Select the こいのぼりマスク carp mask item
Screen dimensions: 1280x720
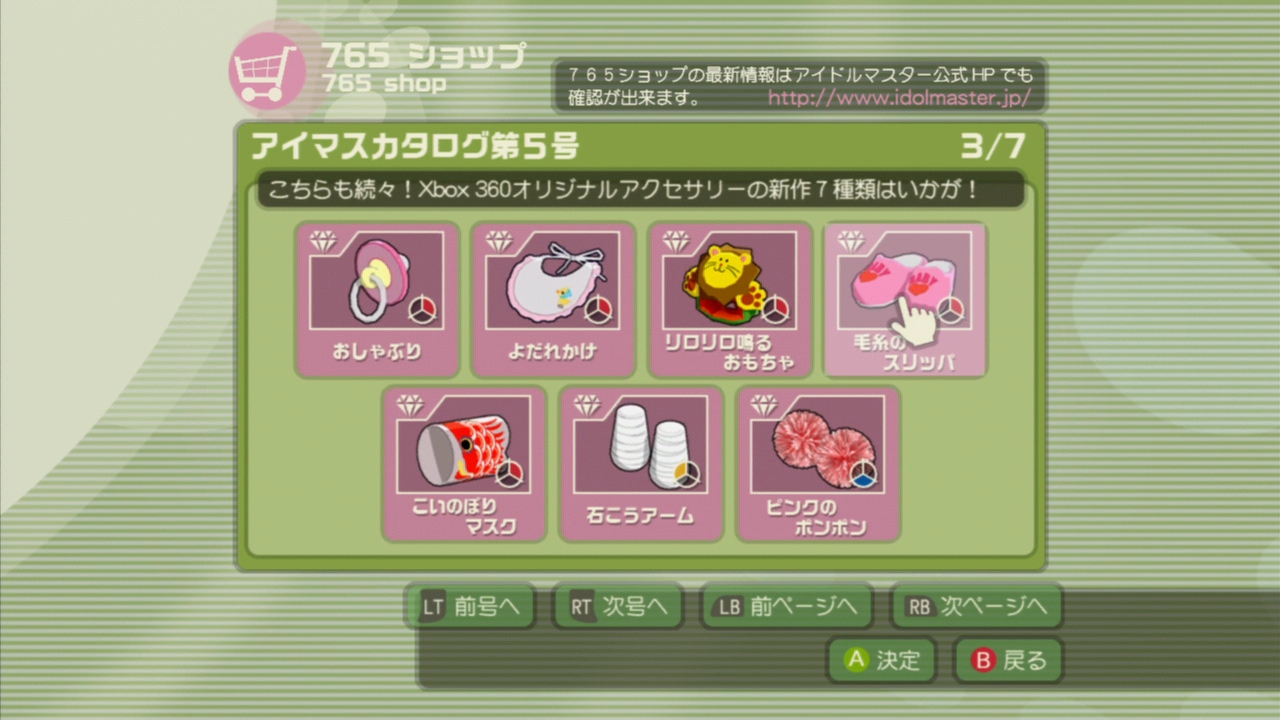point(464,464)
